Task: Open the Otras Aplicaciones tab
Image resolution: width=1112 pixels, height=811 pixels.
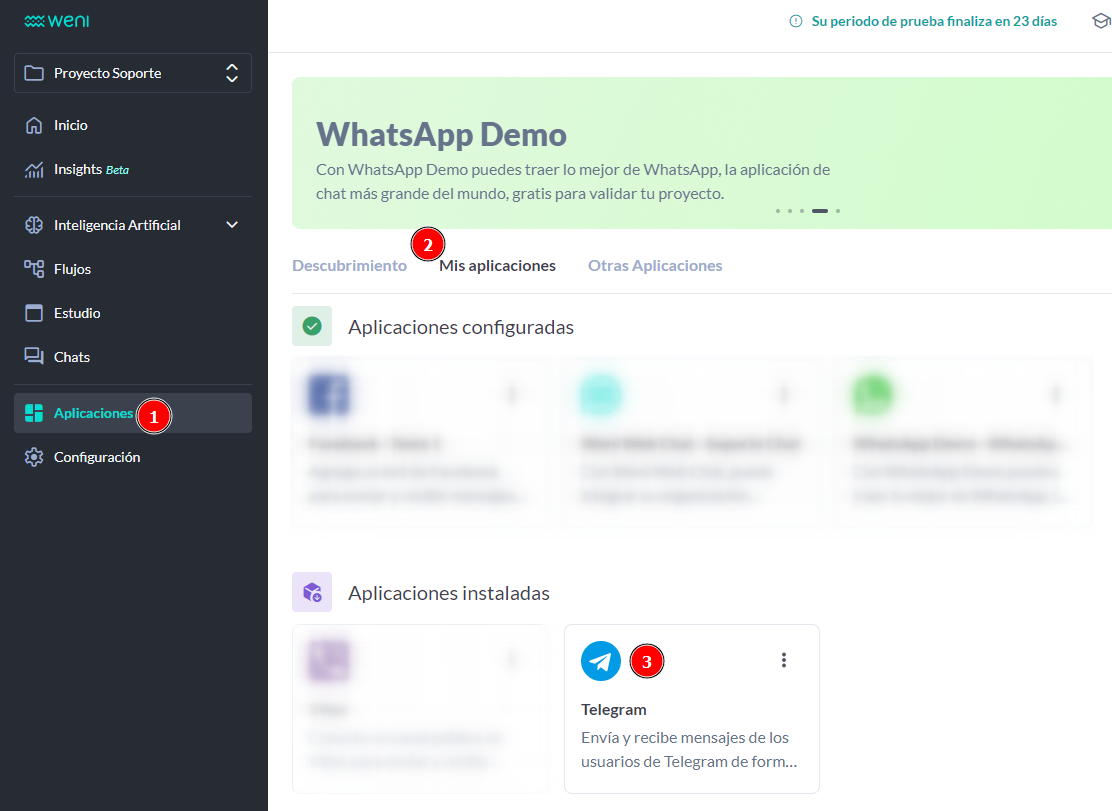Action: point(655,265)
